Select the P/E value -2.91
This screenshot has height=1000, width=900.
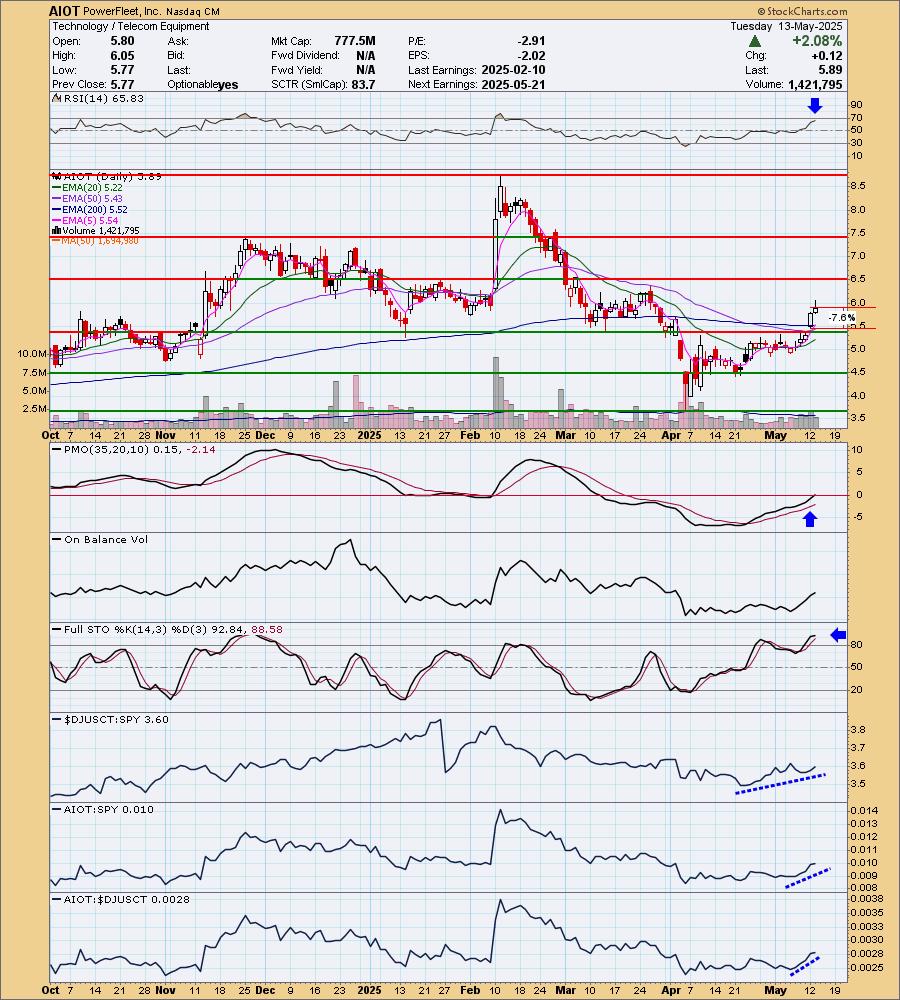[x=531, y=41]
